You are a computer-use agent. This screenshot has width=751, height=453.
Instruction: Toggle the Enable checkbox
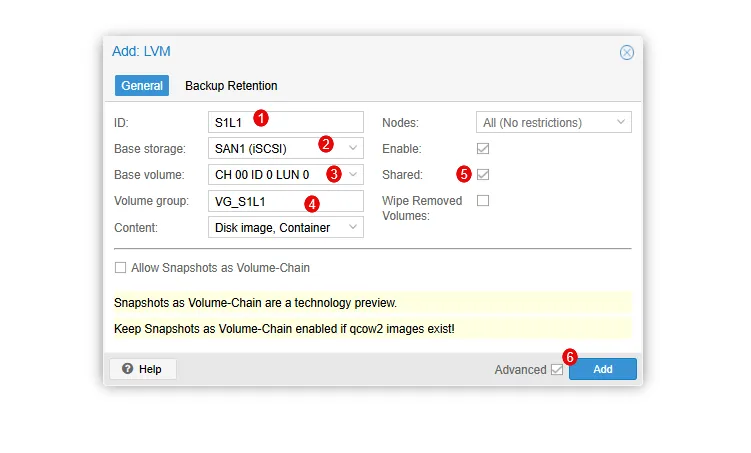pyautogui.click(x=483, y=148)
